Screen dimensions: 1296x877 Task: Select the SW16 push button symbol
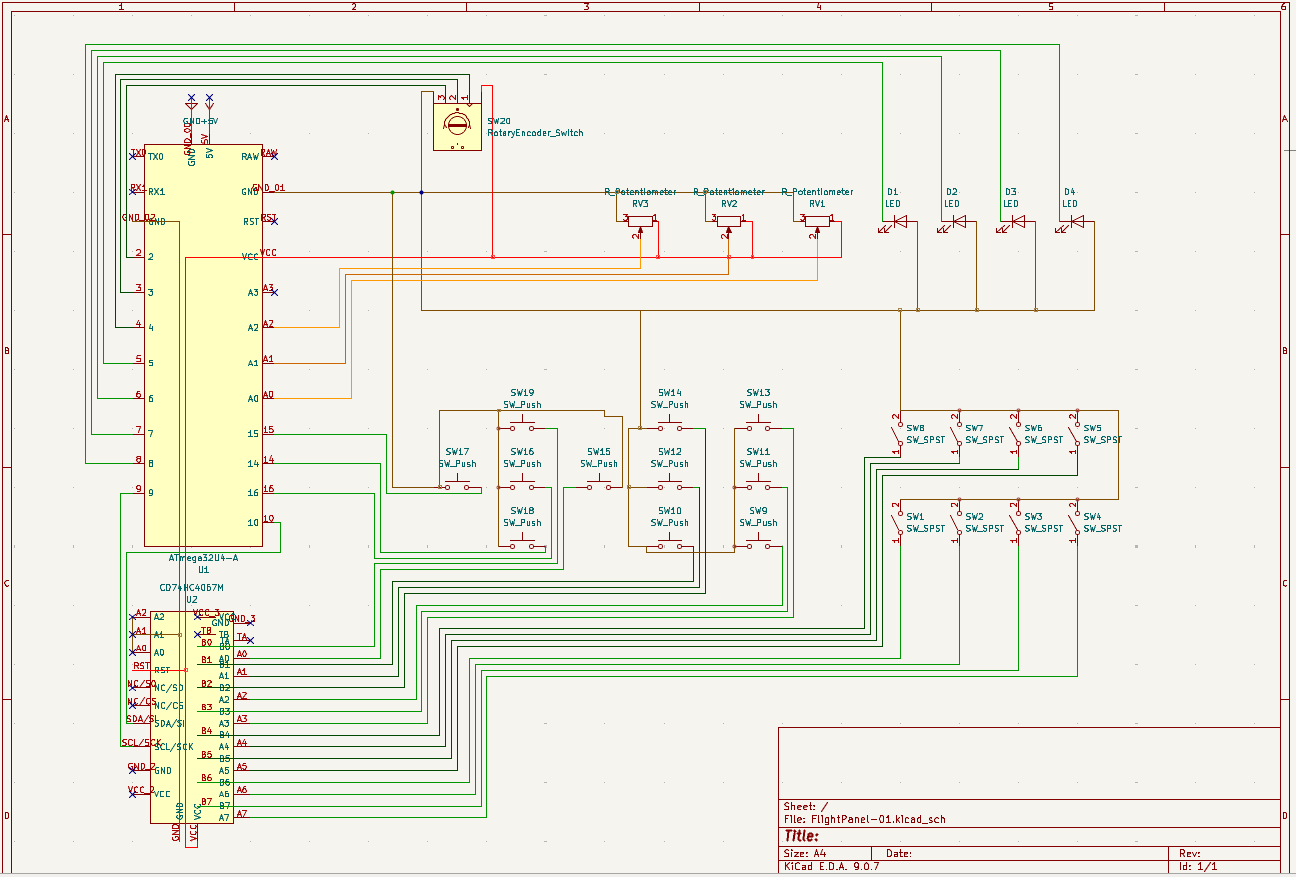pyautogui.click(x=522, y=484)
